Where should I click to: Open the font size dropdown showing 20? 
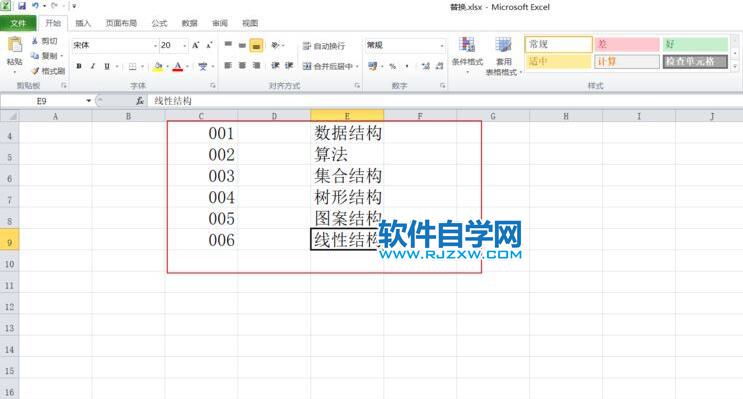pyautogui.click(x=184, y=45)
